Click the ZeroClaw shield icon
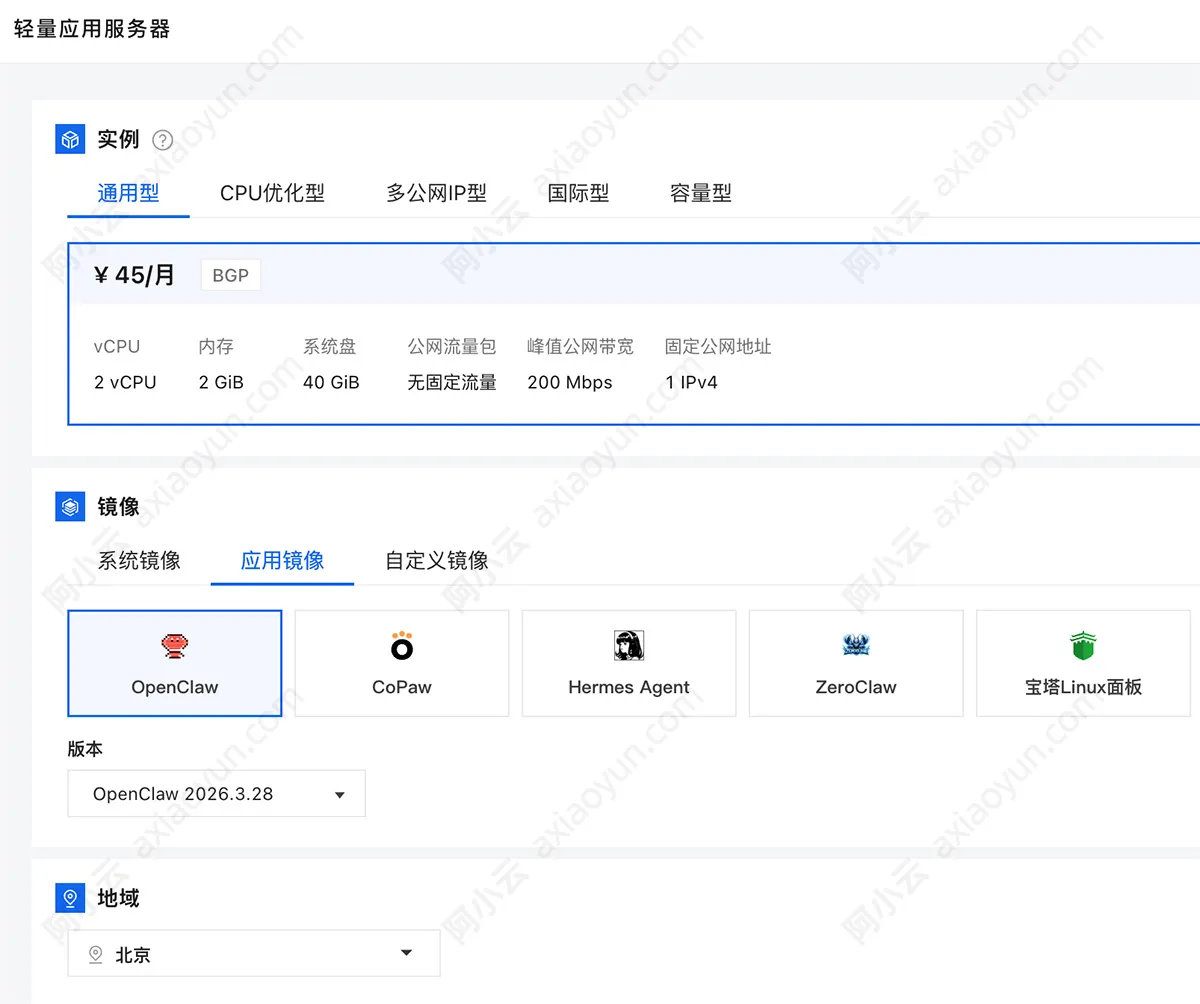Viewport: 1200px width, 1004px height. pos(855,646)
